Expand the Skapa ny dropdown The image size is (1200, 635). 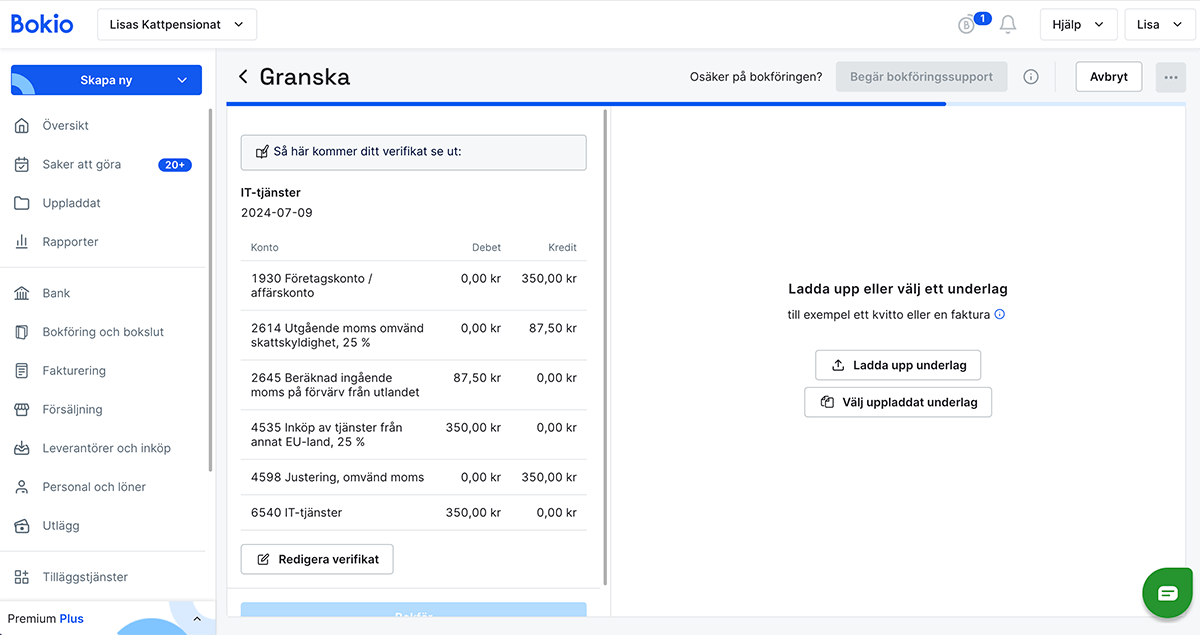(105, 78)
